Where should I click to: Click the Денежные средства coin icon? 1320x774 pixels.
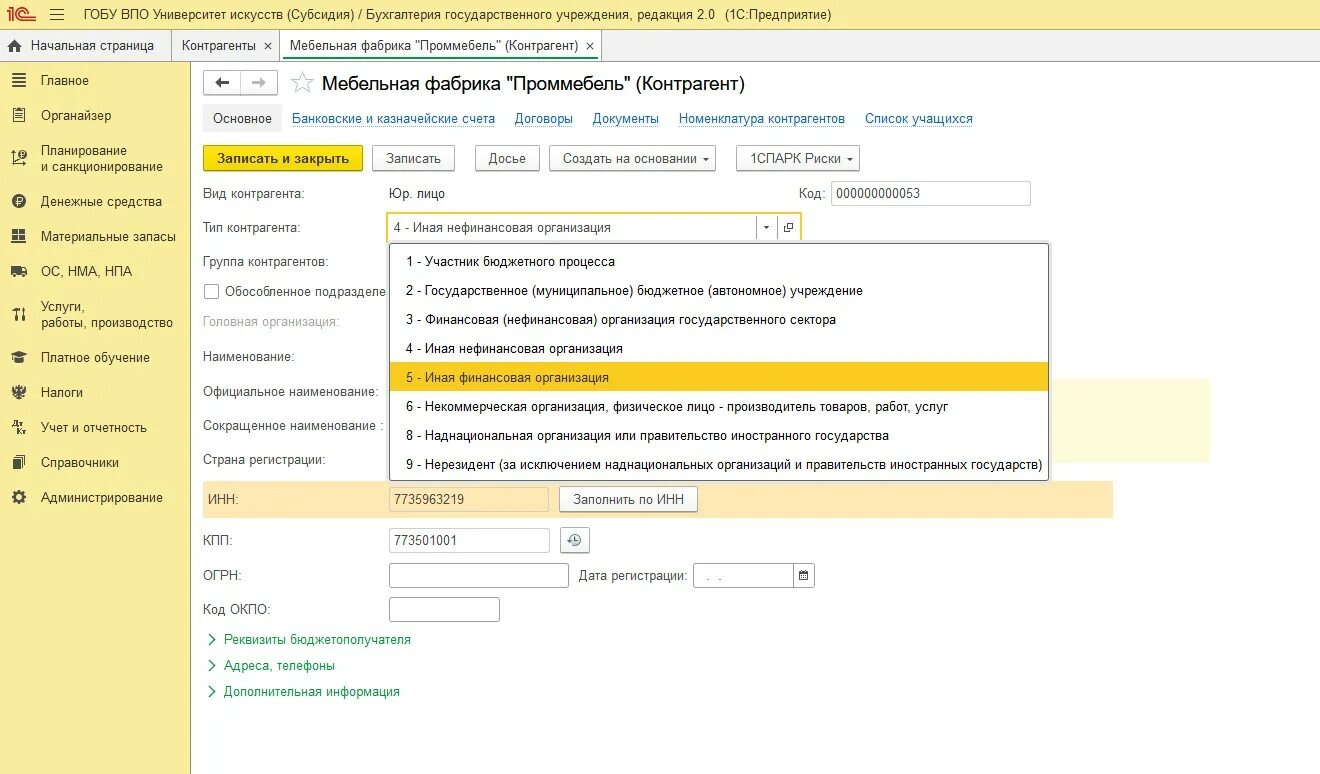pyautogui.click(x=19, y=202)
